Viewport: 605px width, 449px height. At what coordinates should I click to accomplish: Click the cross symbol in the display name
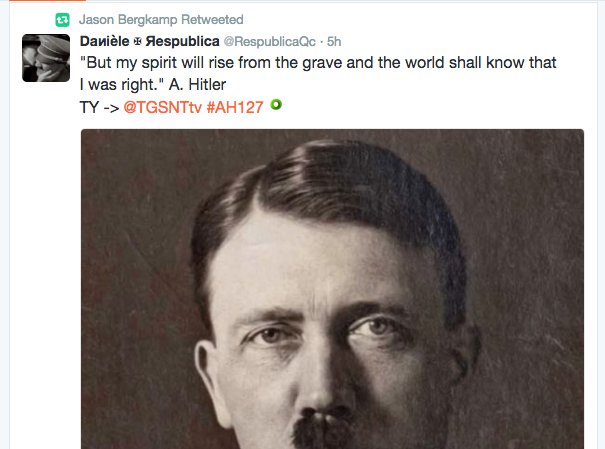pos(137,42)
